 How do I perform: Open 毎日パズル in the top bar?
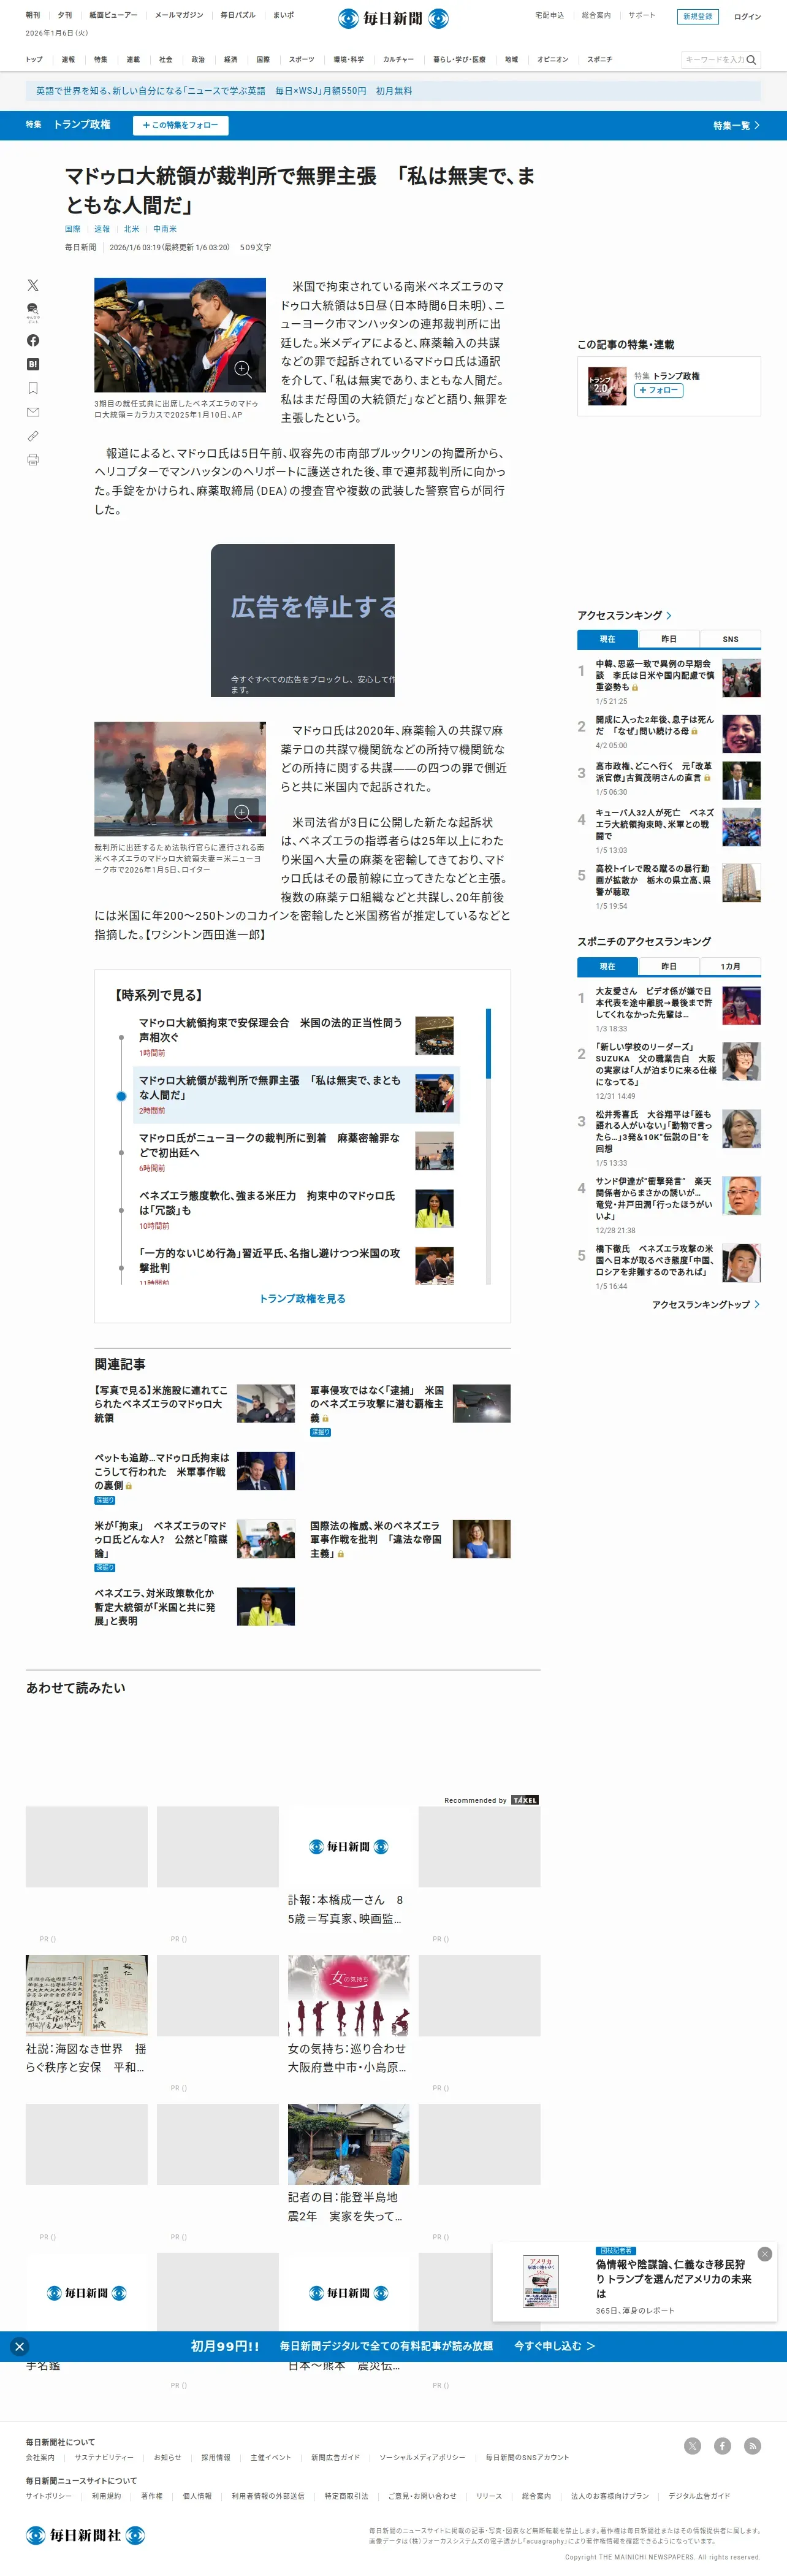coord(238,16)
